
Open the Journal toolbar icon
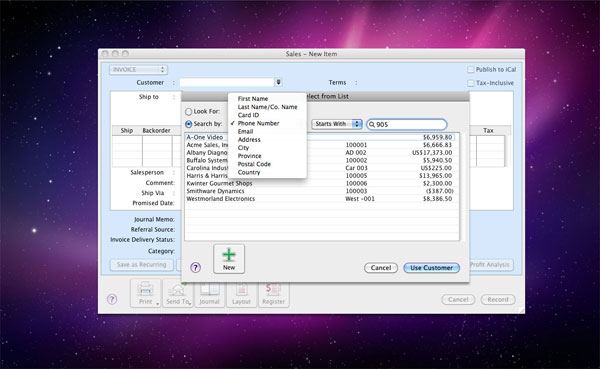tap(209, 293)
